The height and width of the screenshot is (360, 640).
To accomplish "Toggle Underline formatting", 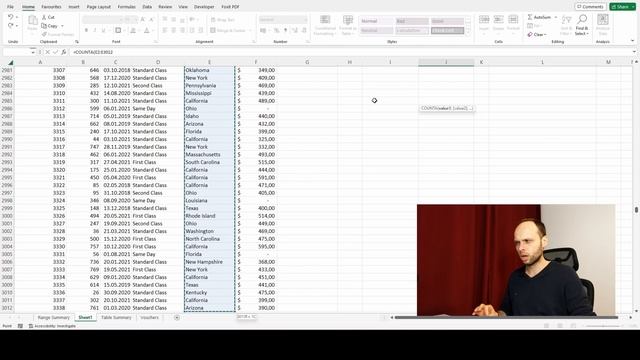I will tap(103, 30).
